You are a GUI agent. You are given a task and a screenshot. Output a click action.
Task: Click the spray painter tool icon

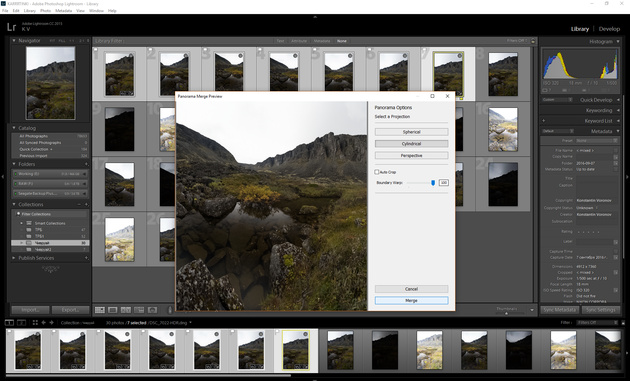[x=170, y=310]
